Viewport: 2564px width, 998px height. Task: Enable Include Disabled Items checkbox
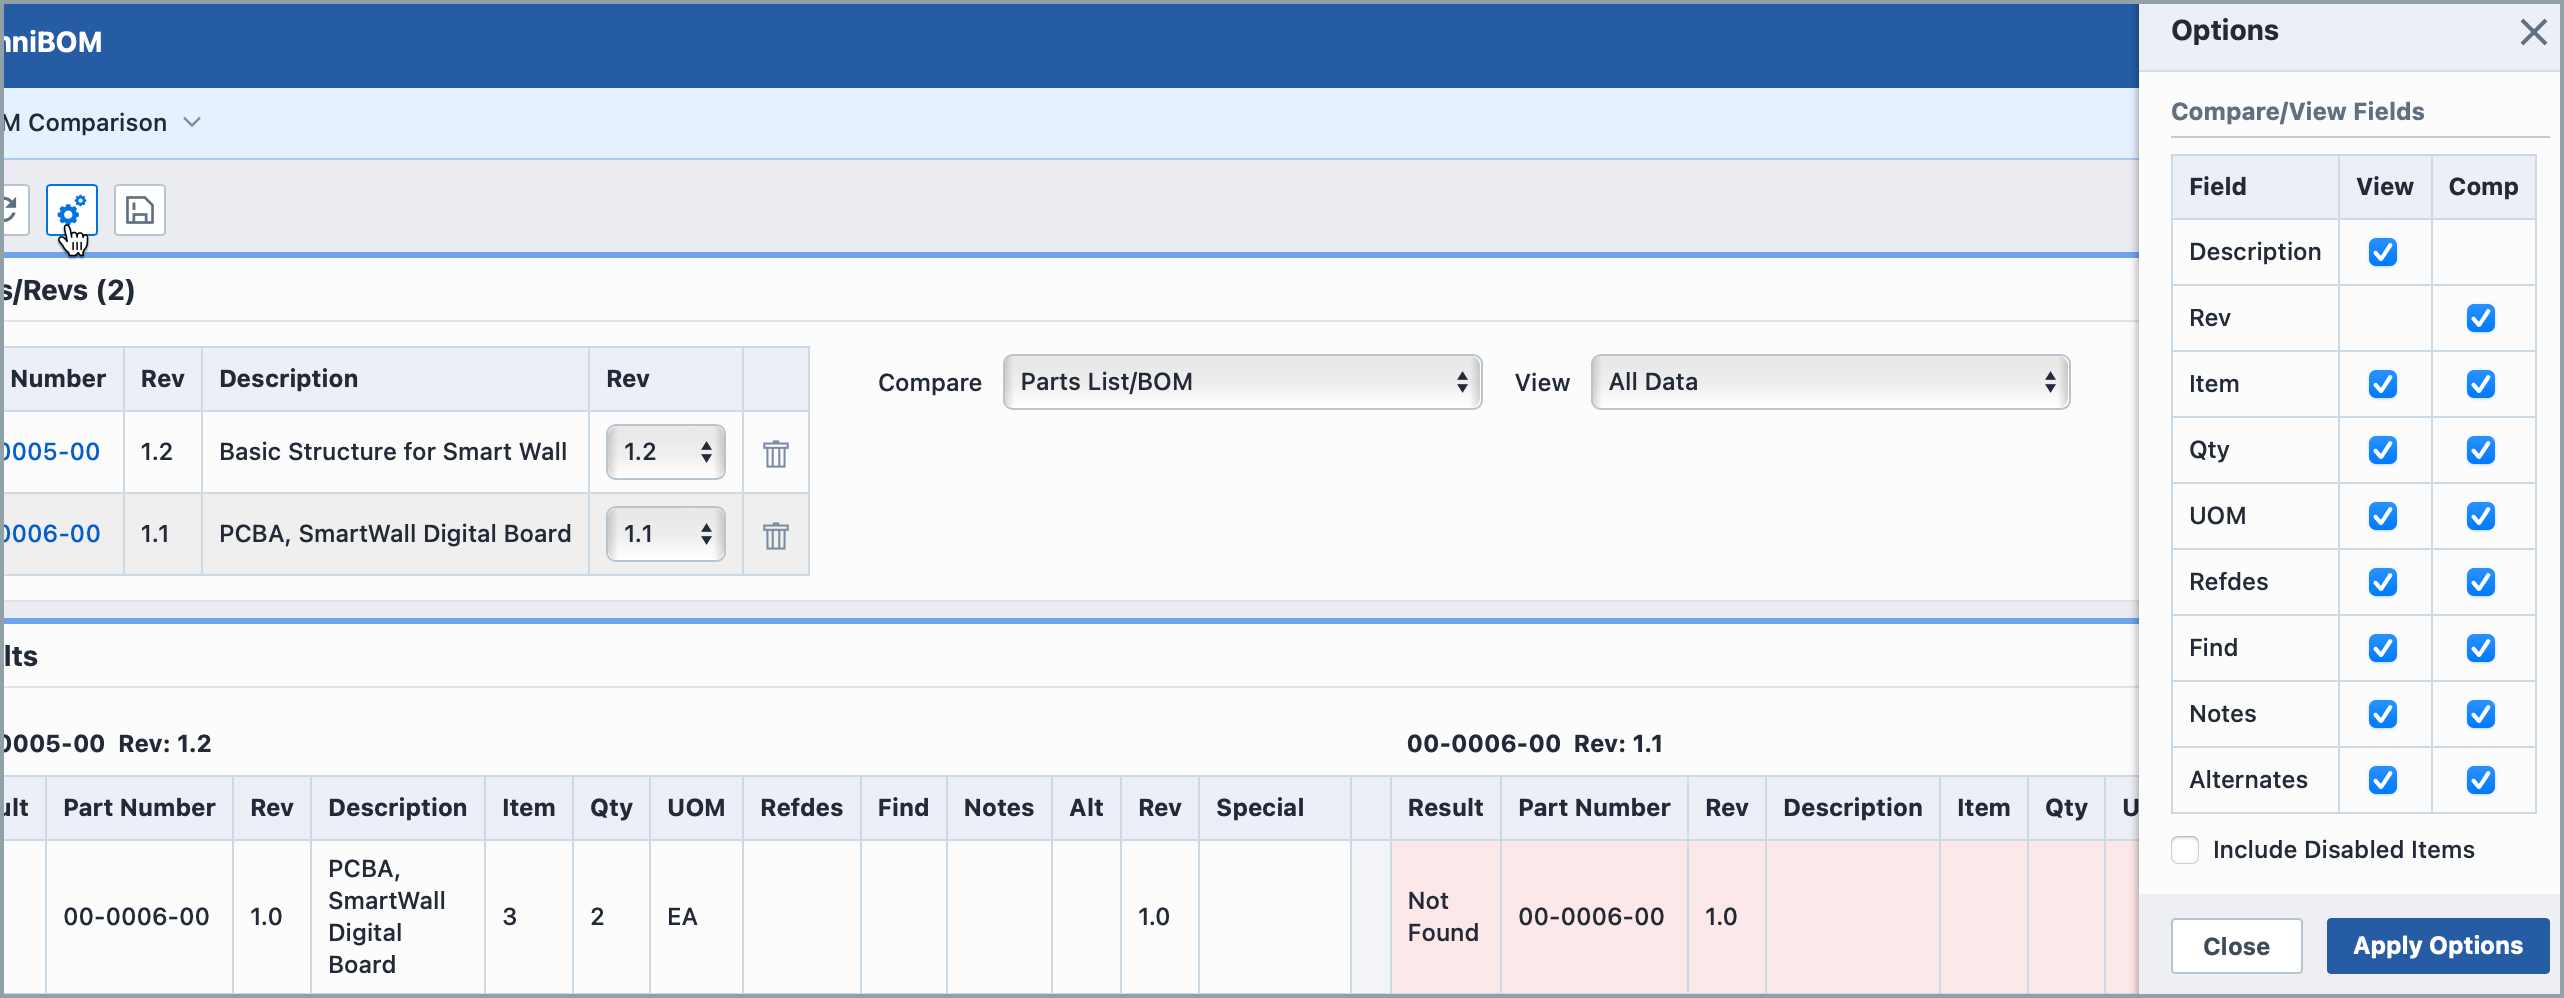pos(2185,850)
